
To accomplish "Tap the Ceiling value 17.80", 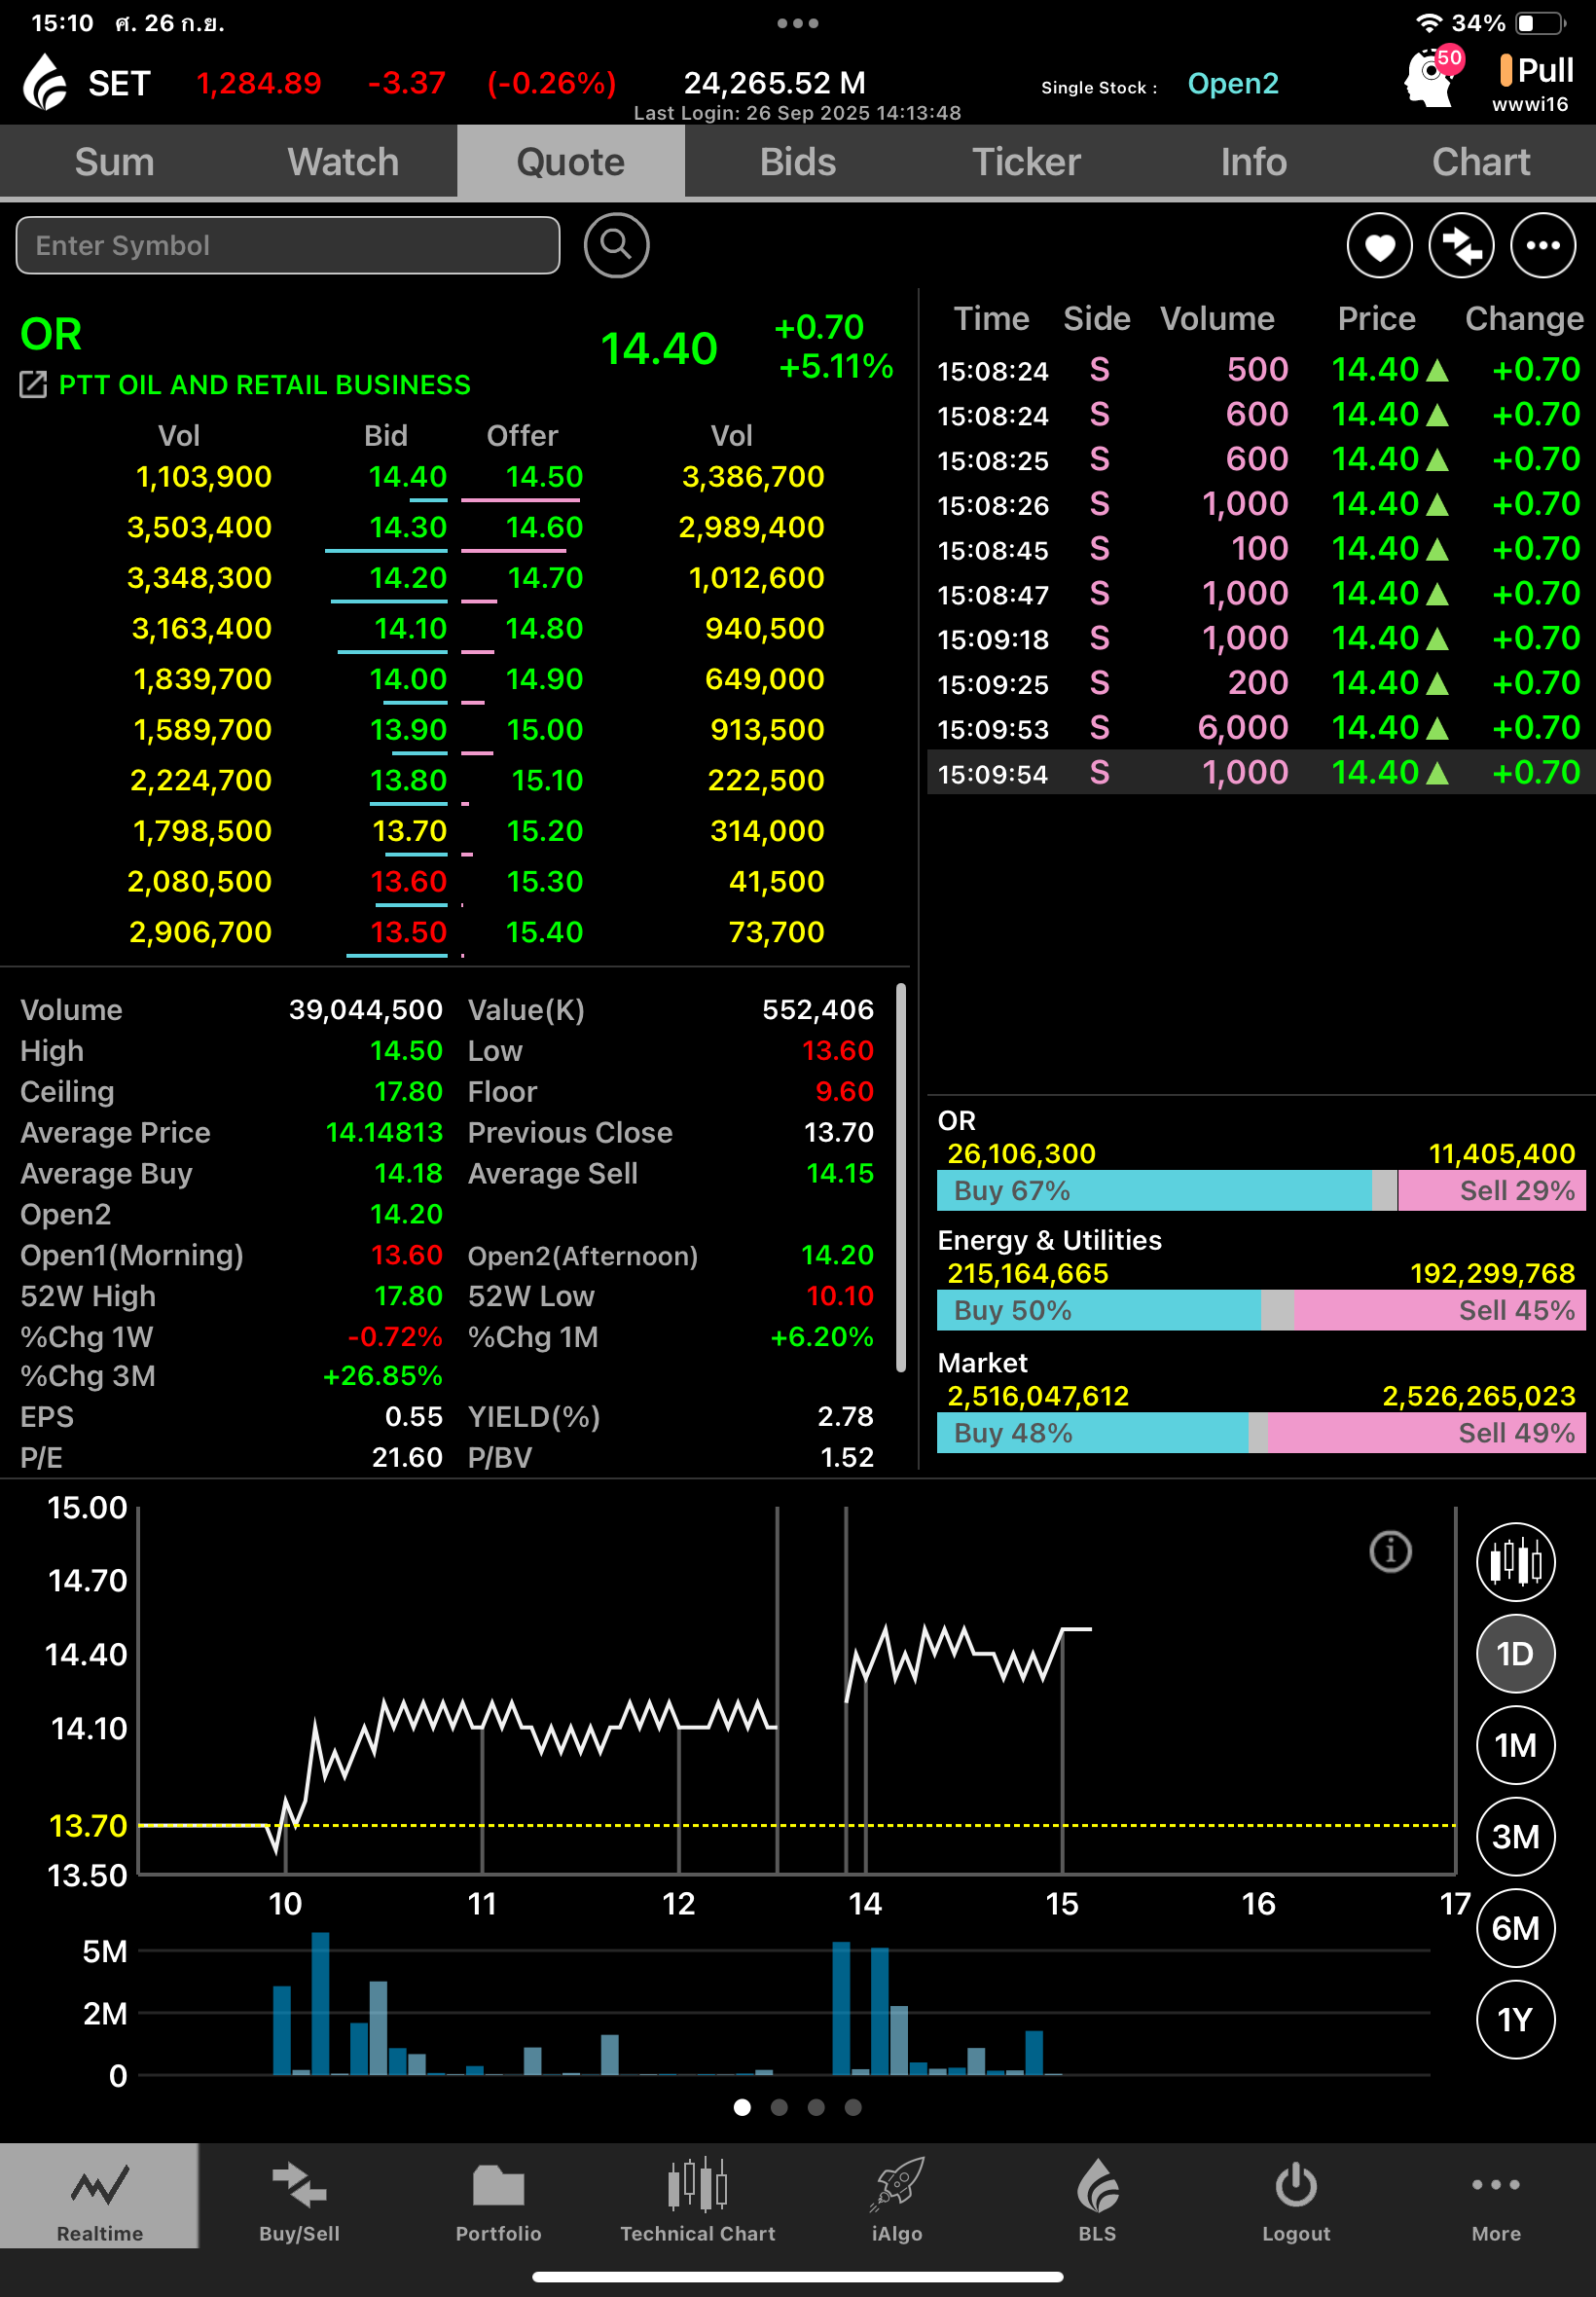I will coord(408,1092).
